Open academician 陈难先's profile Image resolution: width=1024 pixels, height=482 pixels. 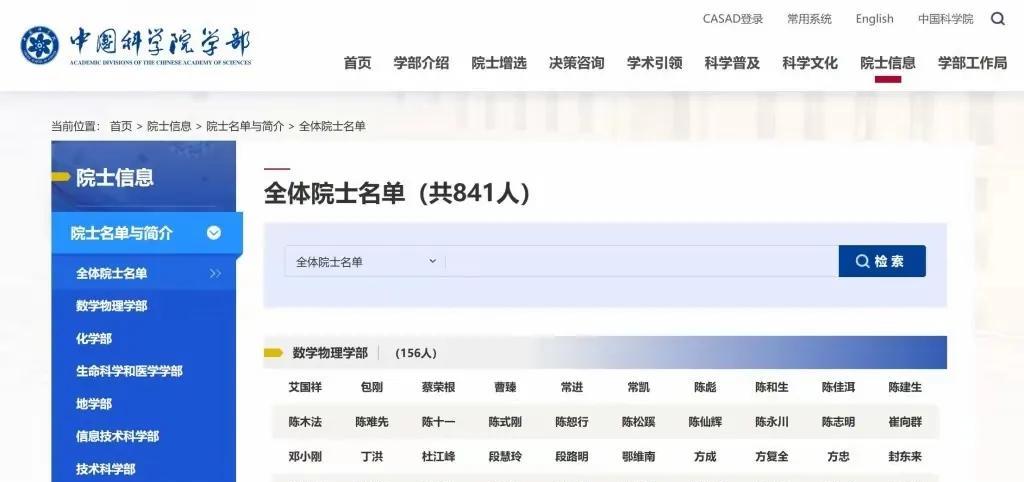tap(372, 422)
